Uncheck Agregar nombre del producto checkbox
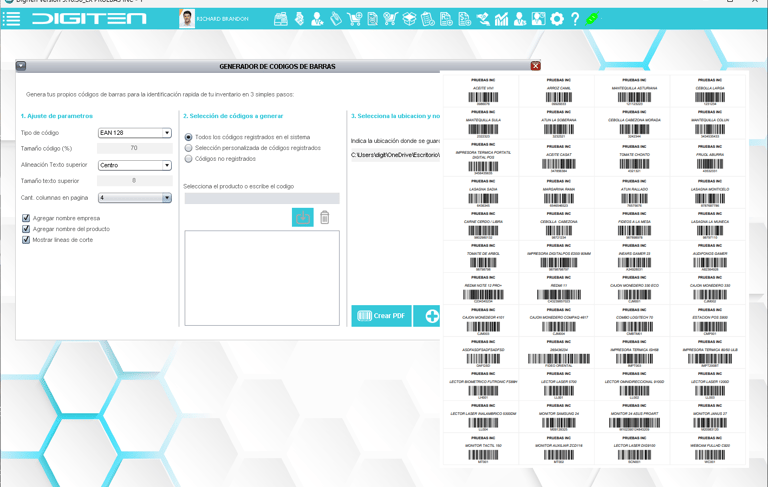 (x=26, y=229)
